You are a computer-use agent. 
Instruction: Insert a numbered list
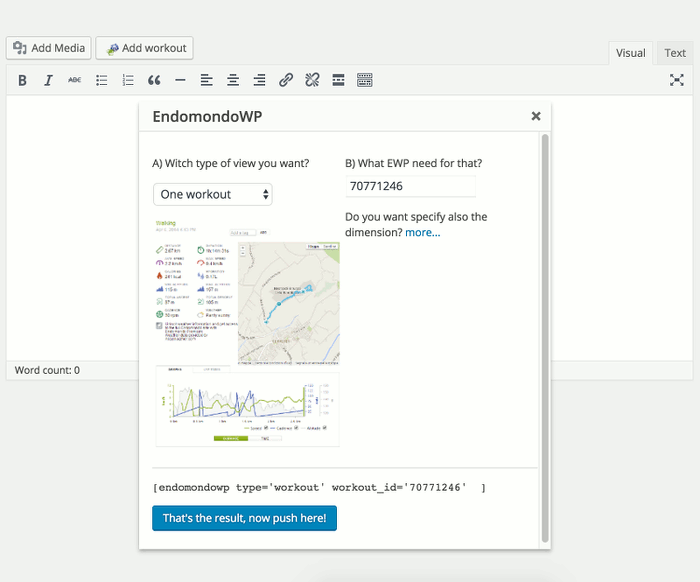[128, 80]
